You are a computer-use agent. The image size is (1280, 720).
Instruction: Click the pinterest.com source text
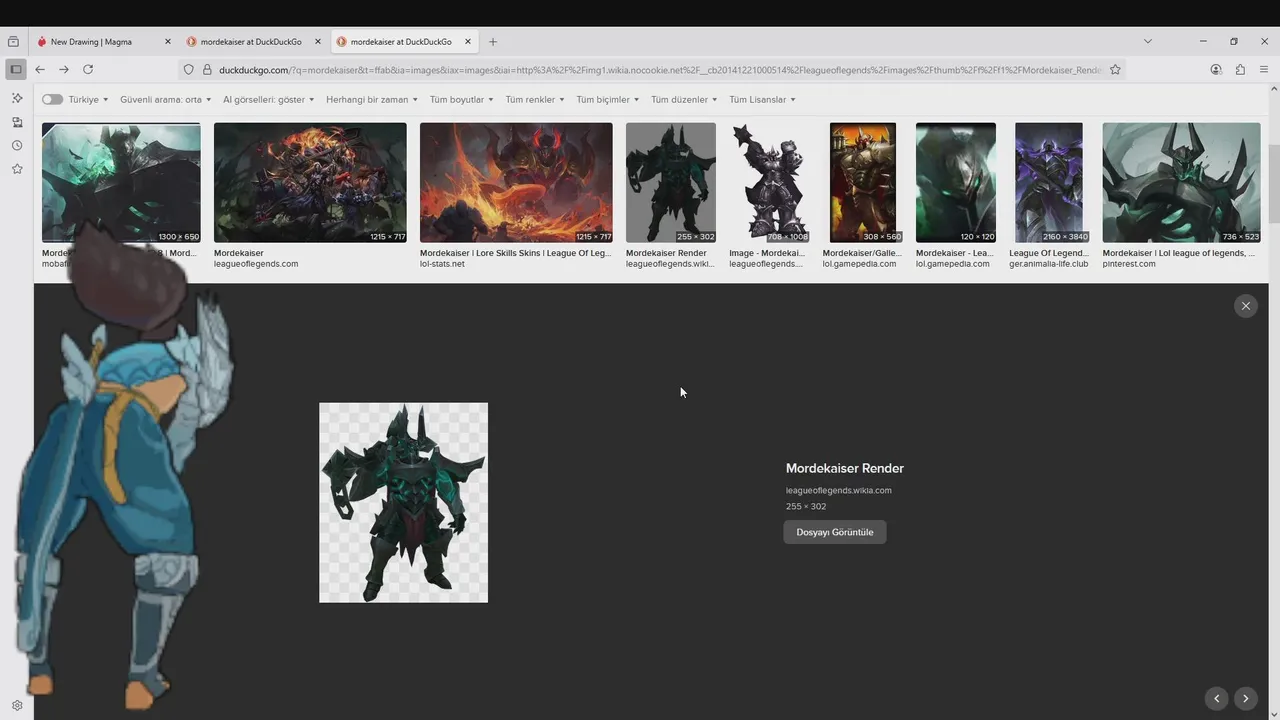[1129, 264]
